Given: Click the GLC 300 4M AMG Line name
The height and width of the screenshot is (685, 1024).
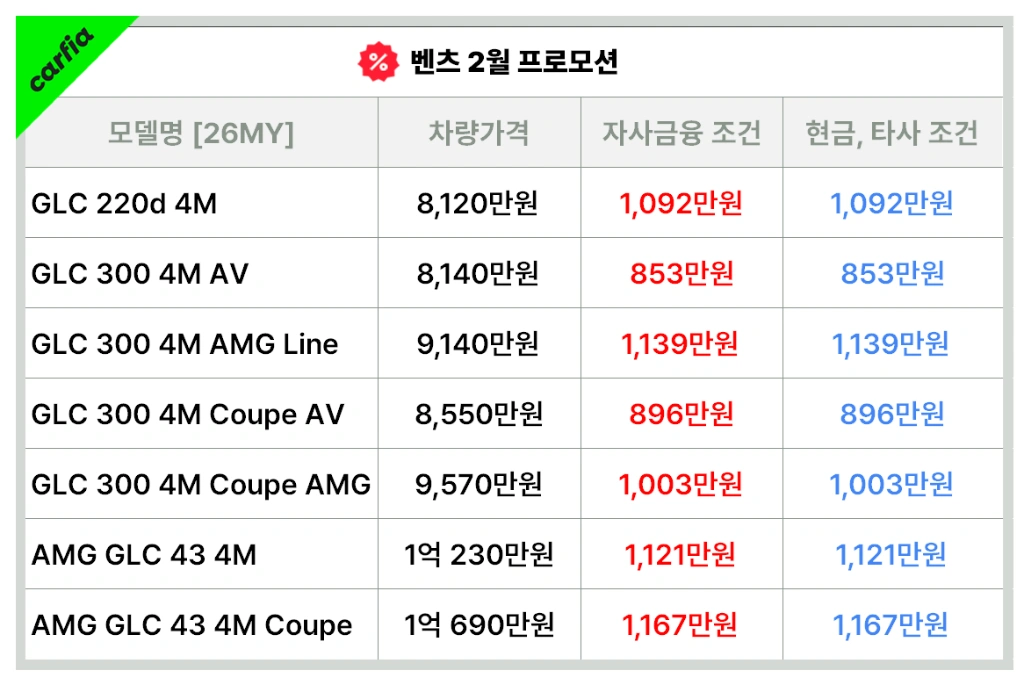Looking at the screenshot, I should 185,344.
